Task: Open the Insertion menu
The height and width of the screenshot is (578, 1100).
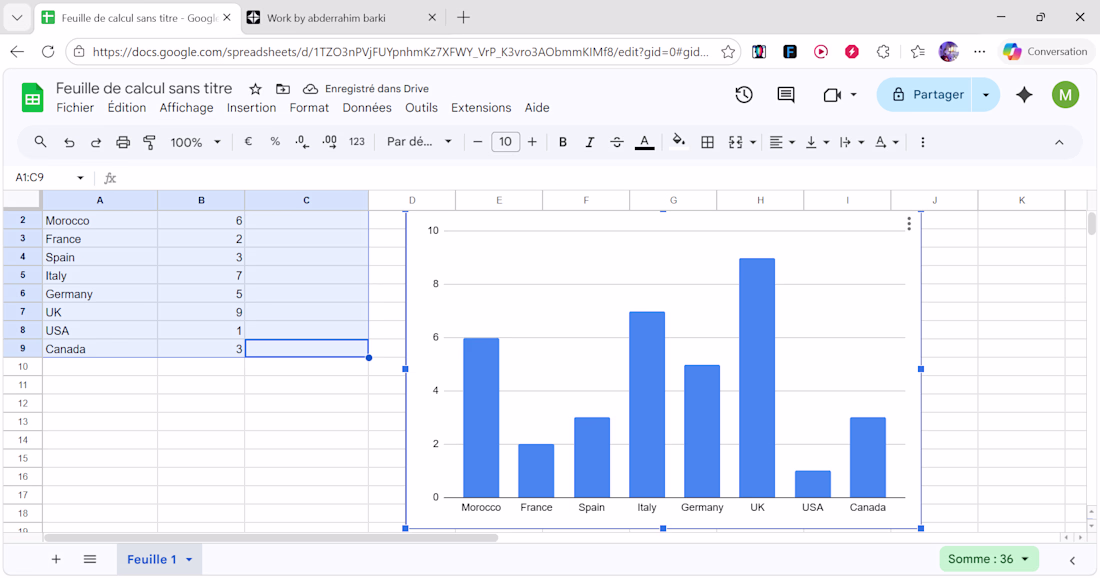Action: point(251,107)
